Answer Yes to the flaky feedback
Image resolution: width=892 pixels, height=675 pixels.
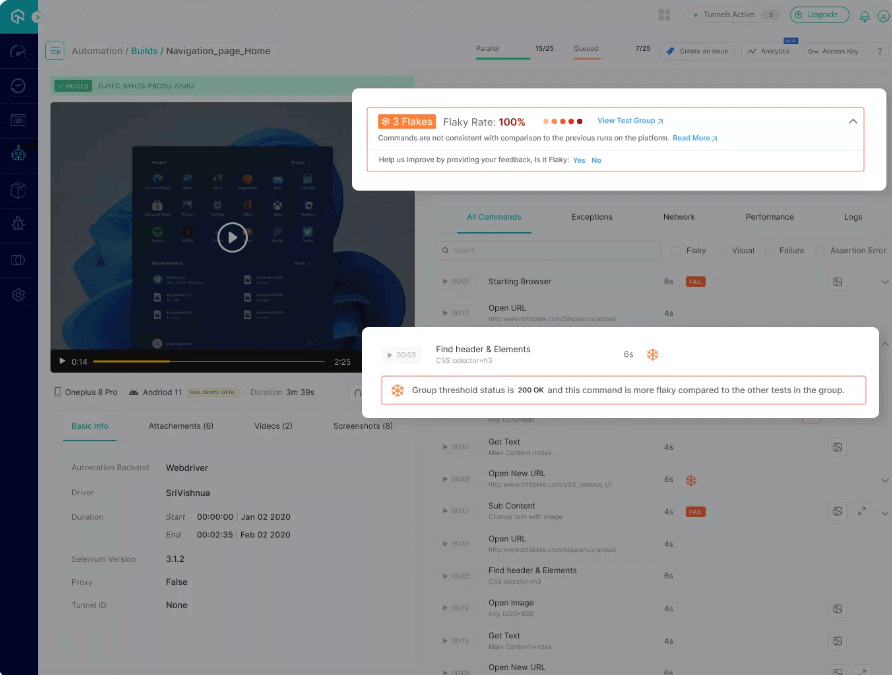579,160
